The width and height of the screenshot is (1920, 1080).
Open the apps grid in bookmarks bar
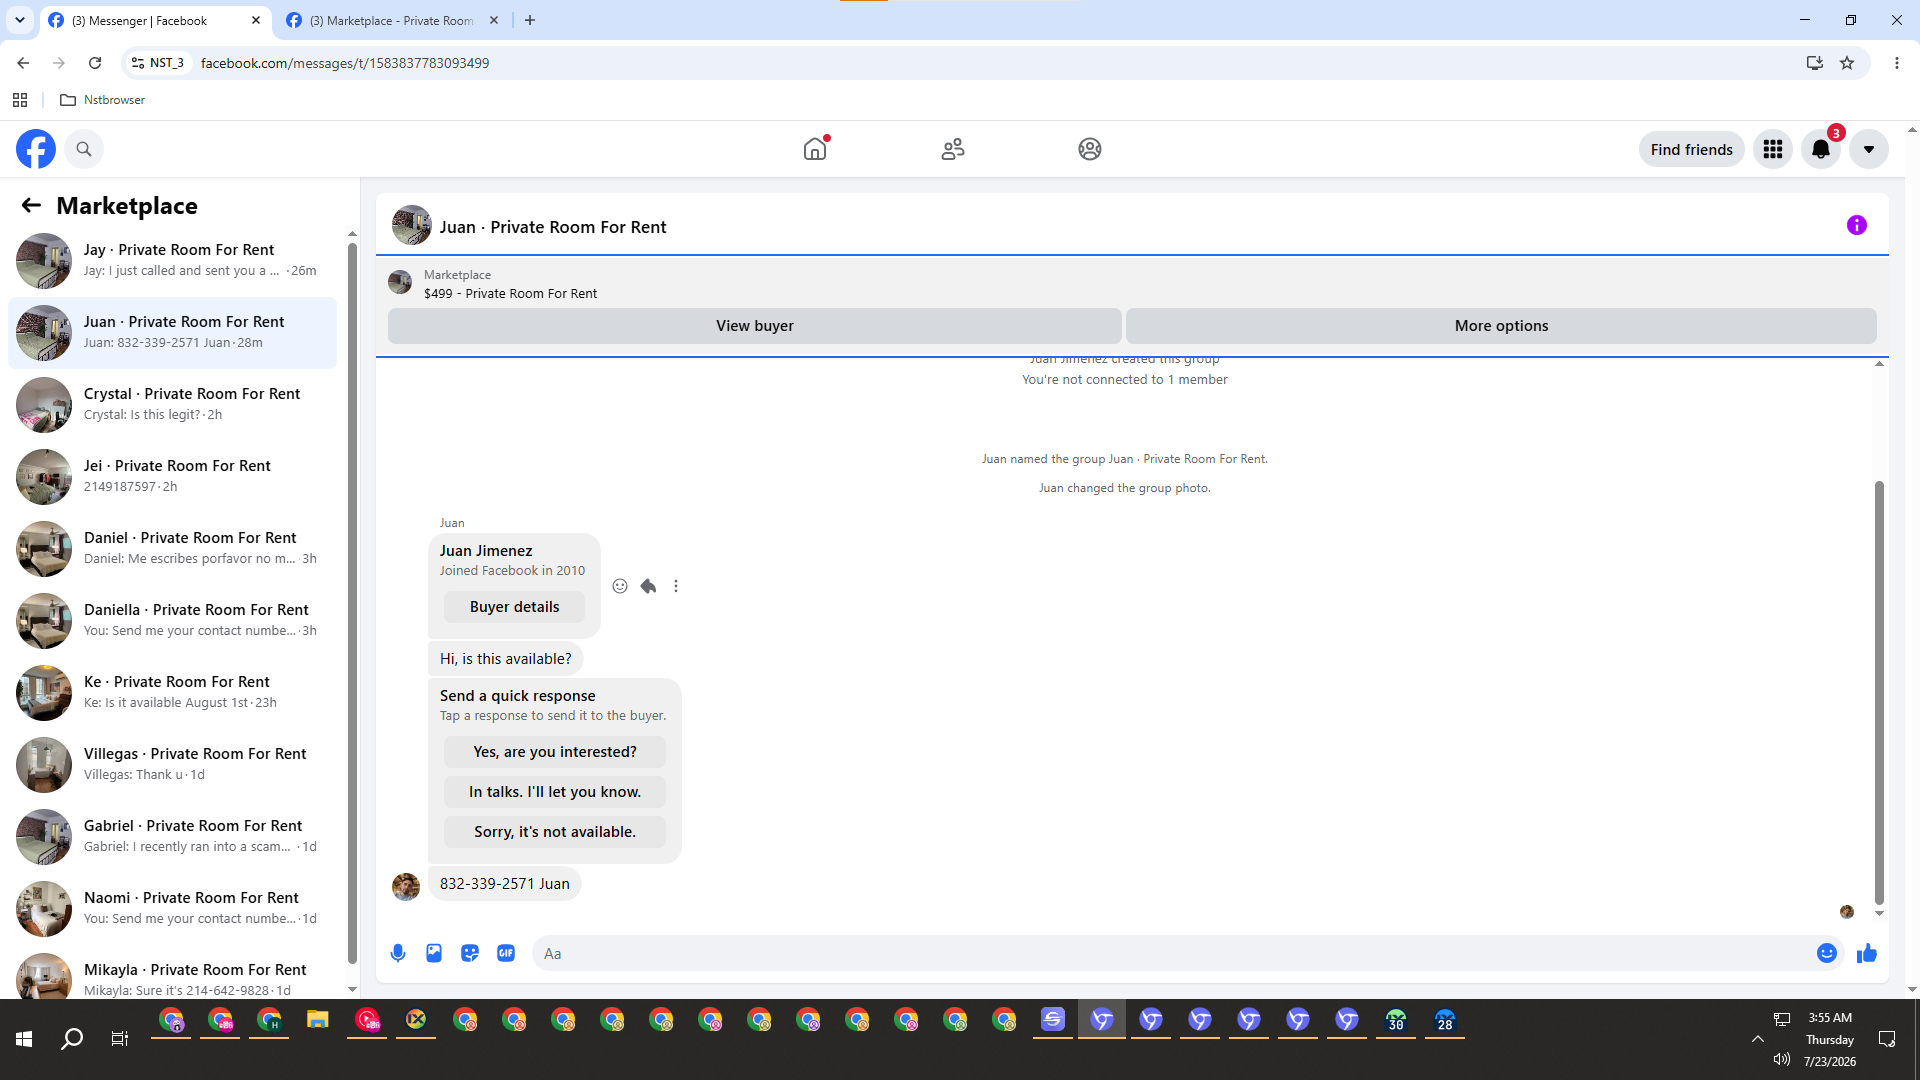pyautogui.click(x=20, y=100)
